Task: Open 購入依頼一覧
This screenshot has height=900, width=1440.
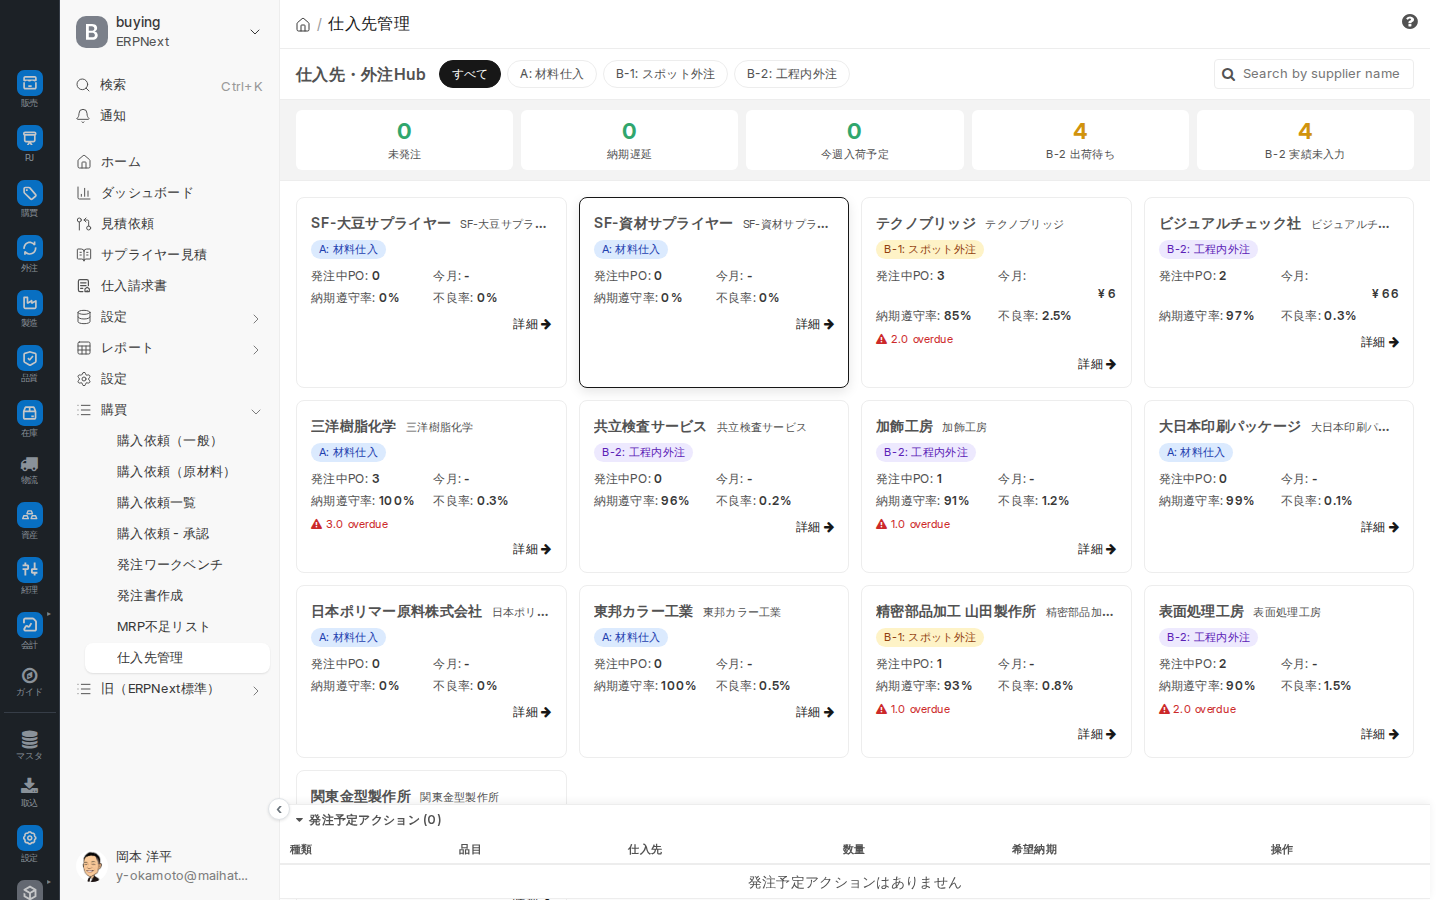Action: (178, 503)
